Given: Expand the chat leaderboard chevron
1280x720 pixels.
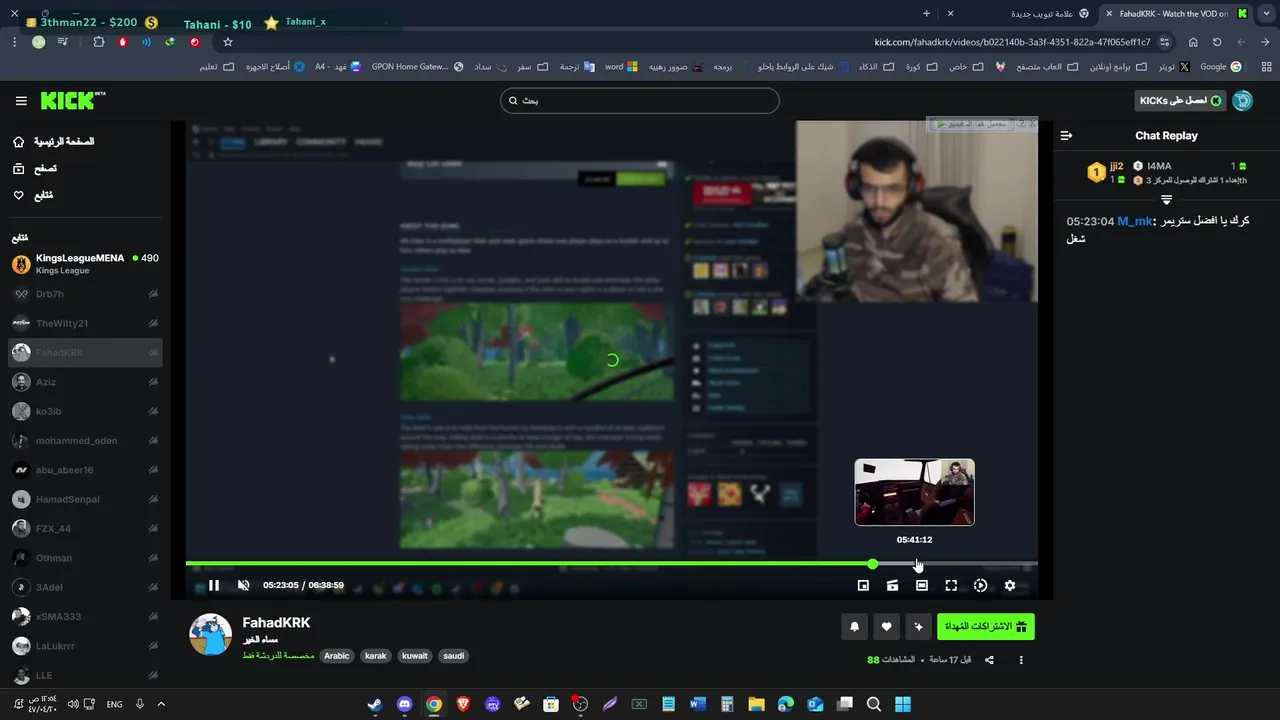Looking at the screenshot, I should point(1166,200).
